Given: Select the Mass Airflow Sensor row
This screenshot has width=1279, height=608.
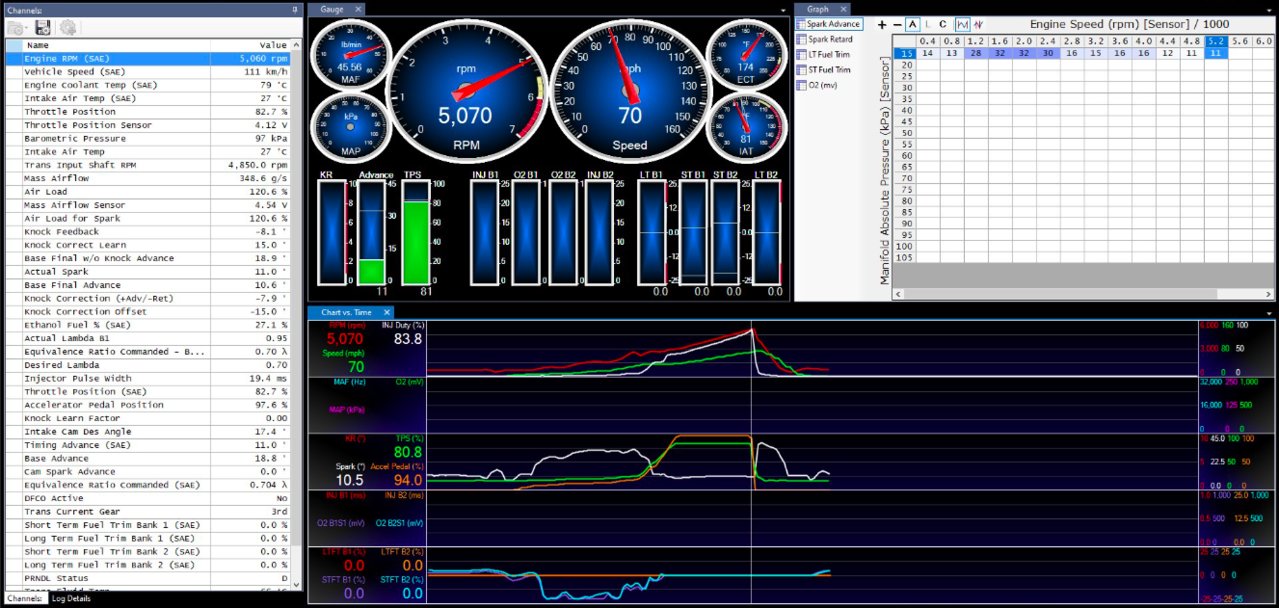Looking at the screenshot, I should click(148, 205).
